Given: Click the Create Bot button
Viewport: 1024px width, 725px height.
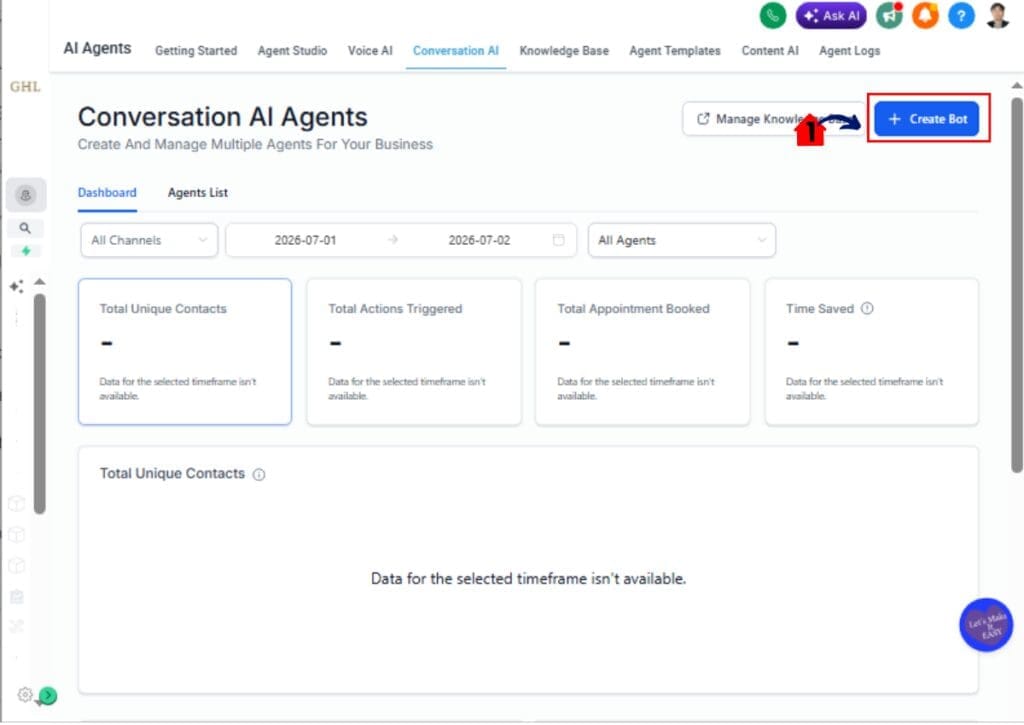Looking at the screenshot, I should coord(926,119).
